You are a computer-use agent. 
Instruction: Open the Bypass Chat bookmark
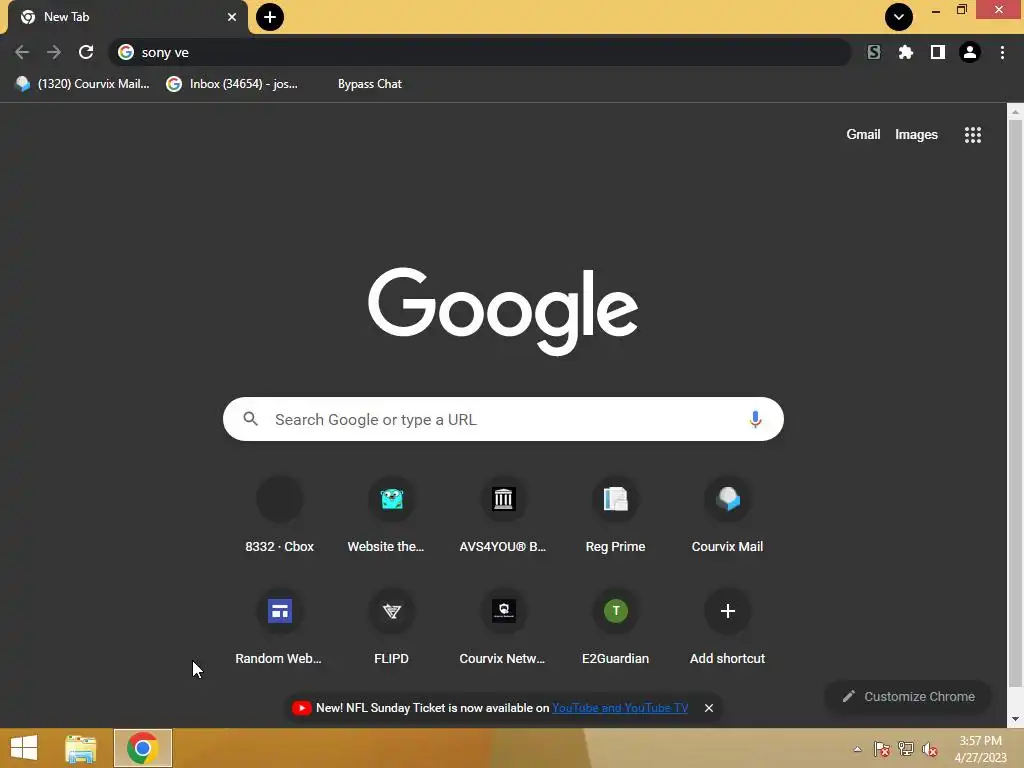pyautogui.click(x=370, y=84)
